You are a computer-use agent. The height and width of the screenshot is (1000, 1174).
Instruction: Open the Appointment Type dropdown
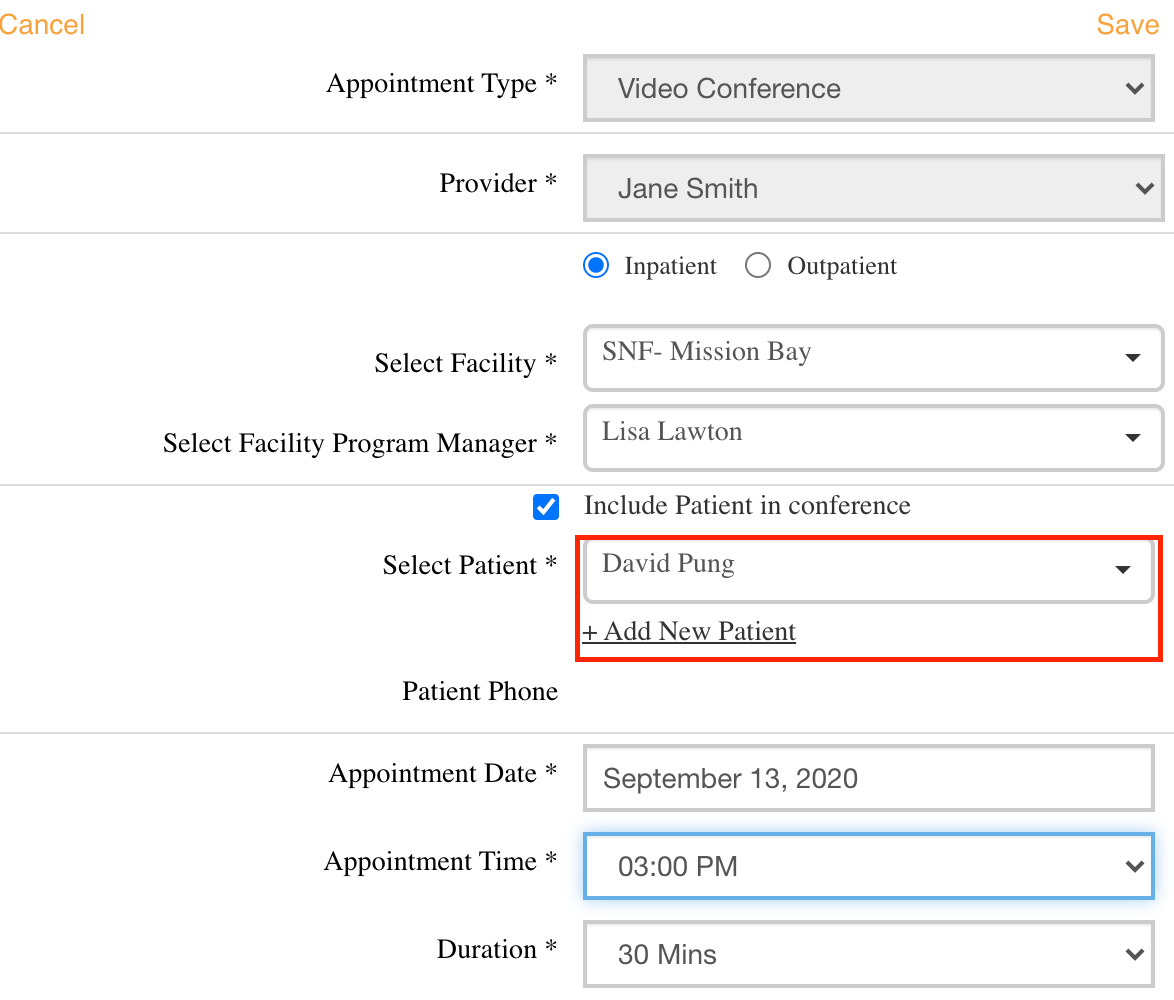pyautogui.click(x=872, y=89)
